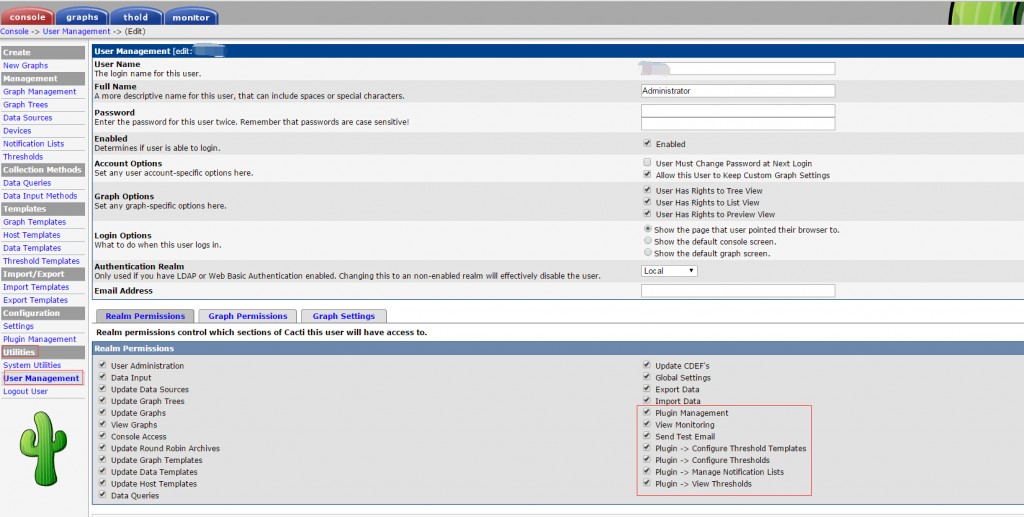The width and height of the screenshot is (1024, 517).
Task: Click Logout User link
Action: 25,392
